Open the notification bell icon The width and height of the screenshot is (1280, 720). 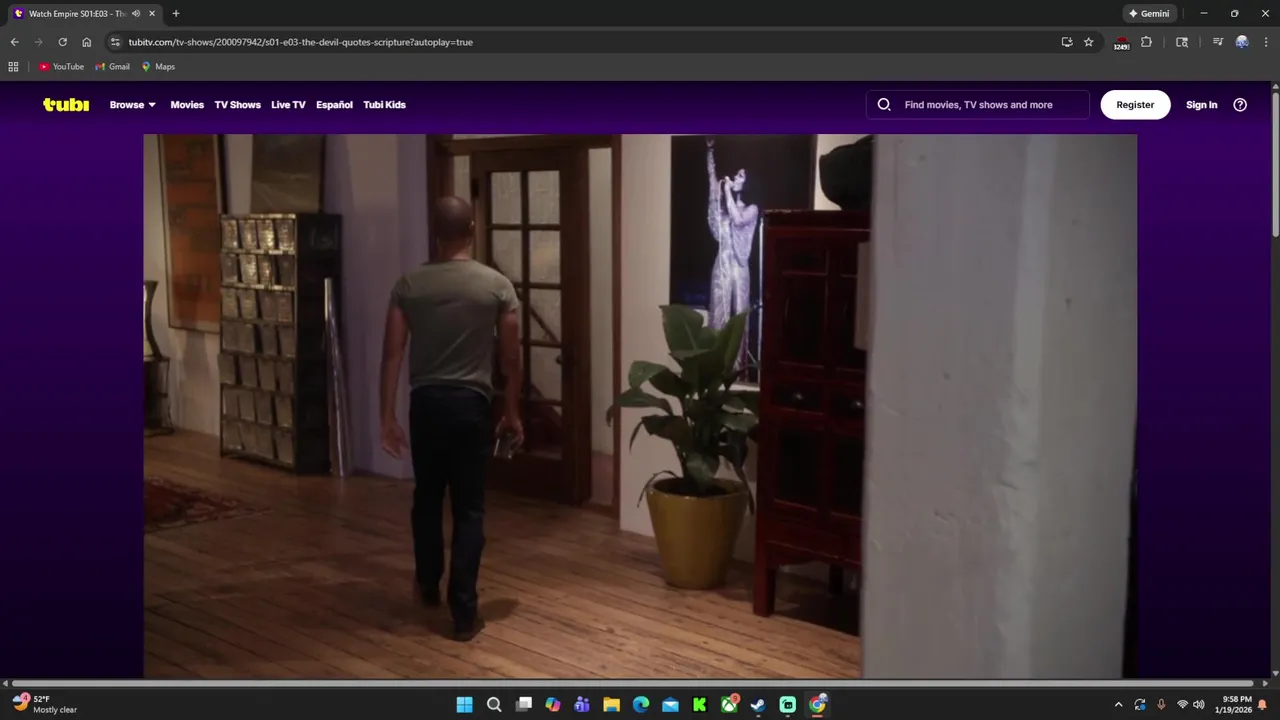(x=1262, y=705)
